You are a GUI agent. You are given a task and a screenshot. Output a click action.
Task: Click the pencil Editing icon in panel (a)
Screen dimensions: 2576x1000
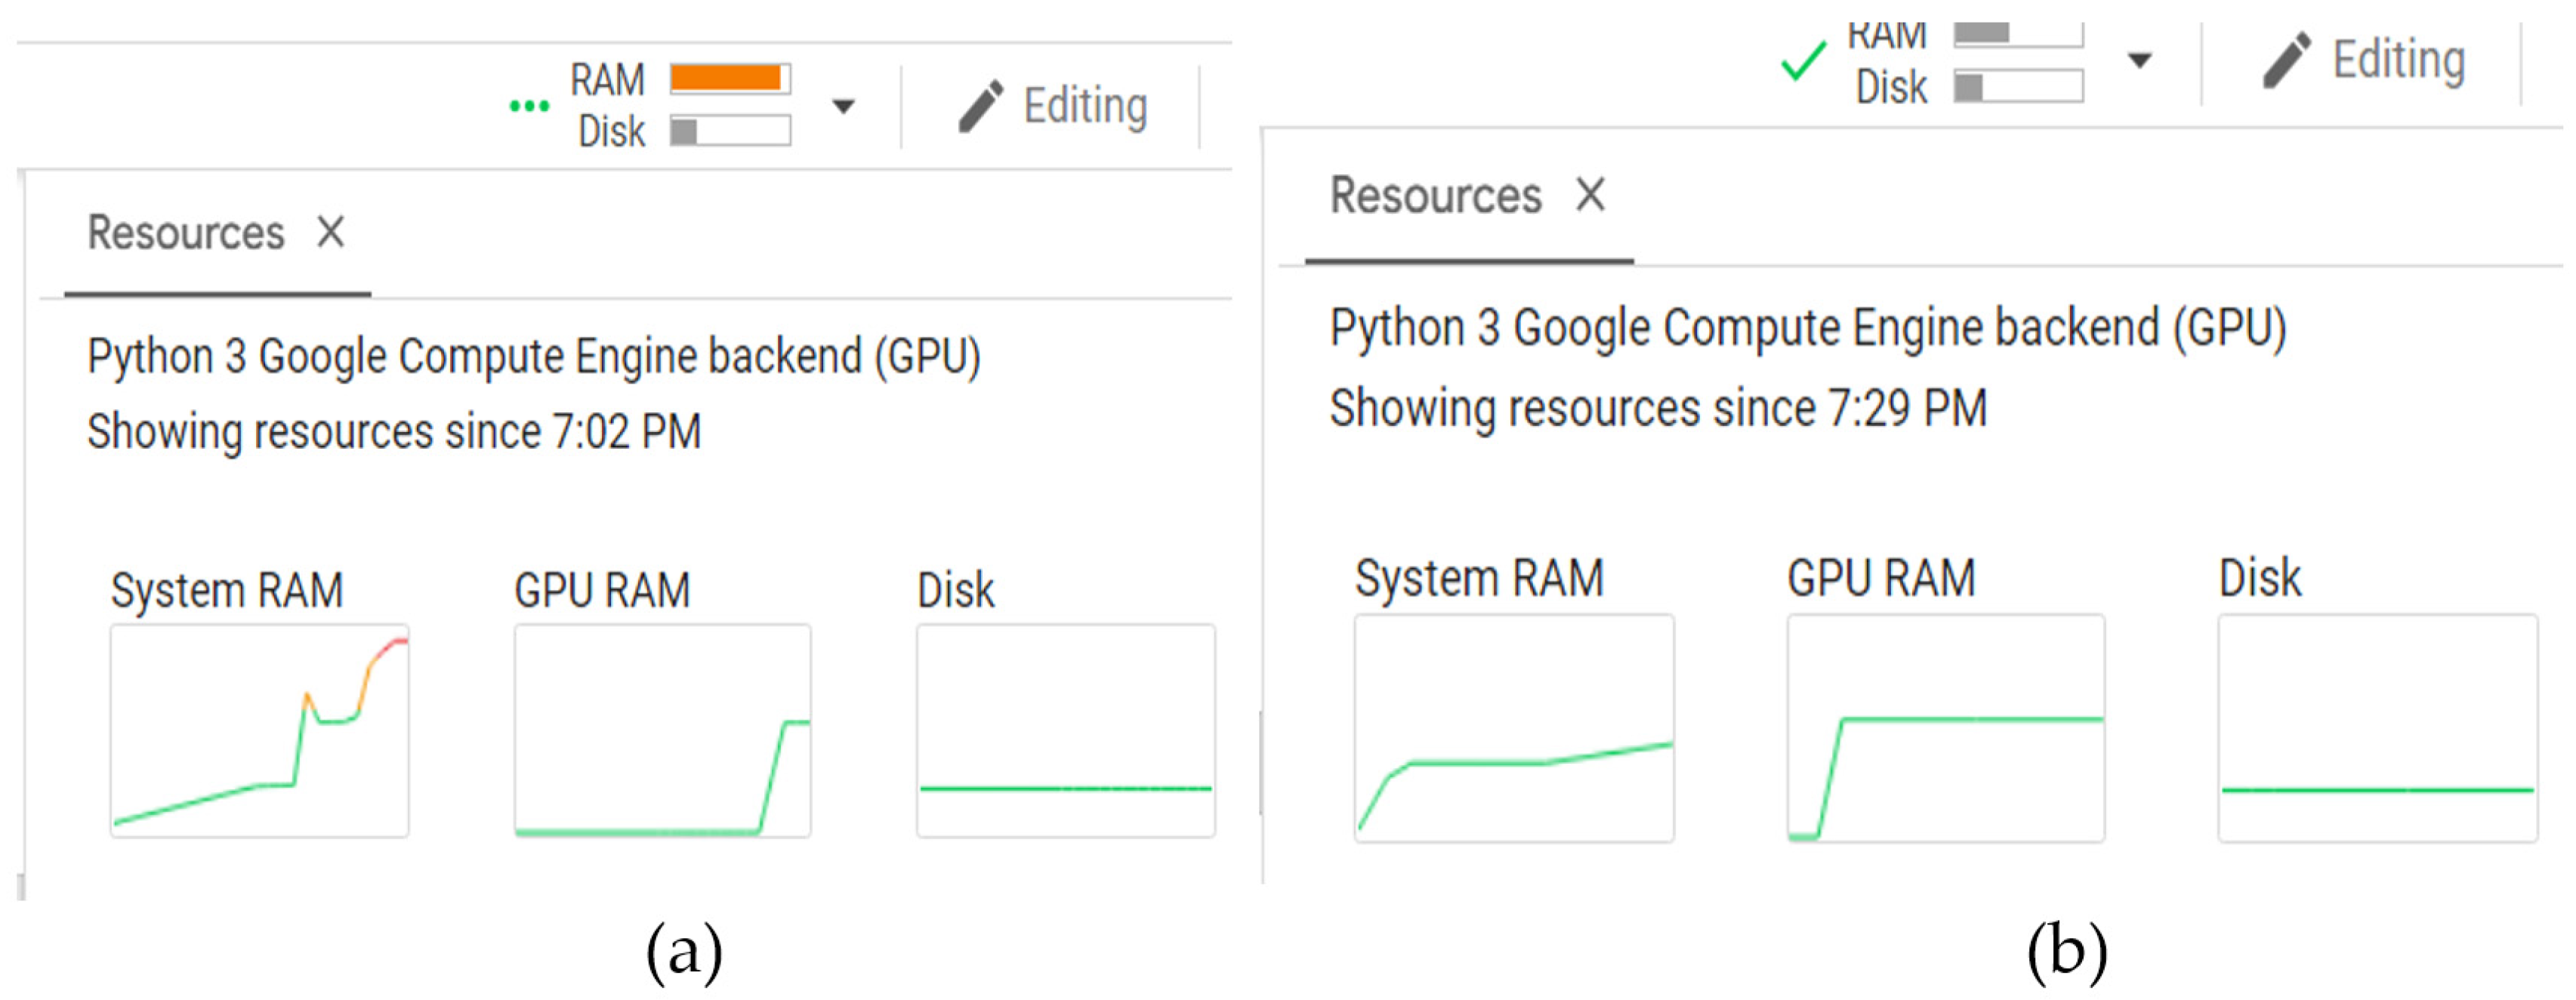[980, 106]
